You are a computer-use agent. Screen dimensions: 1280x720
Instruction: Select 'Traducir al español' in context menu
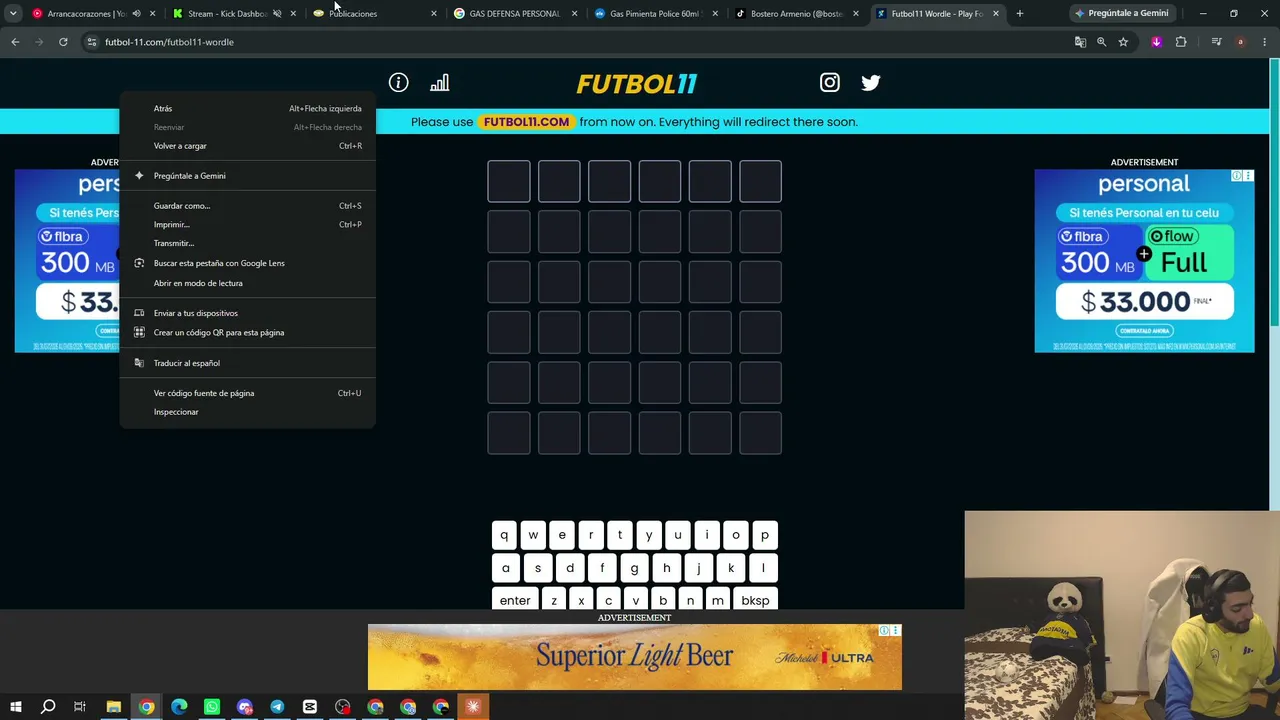(x=248, y=363)
